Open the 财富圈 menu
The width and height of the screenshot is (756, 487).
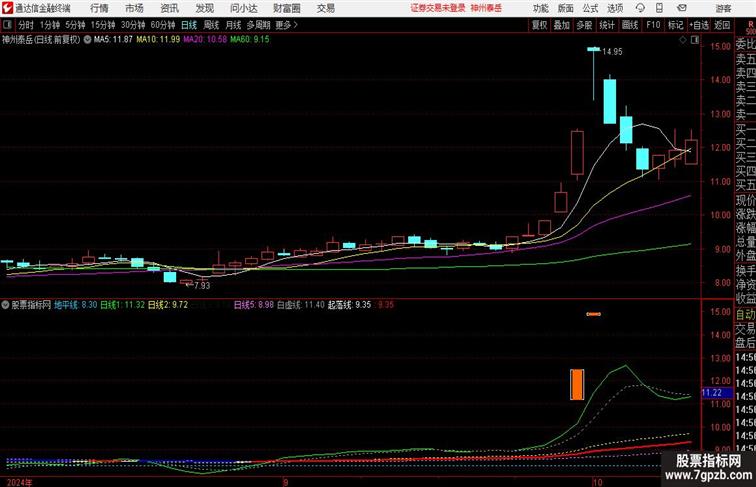pos(286,8)
